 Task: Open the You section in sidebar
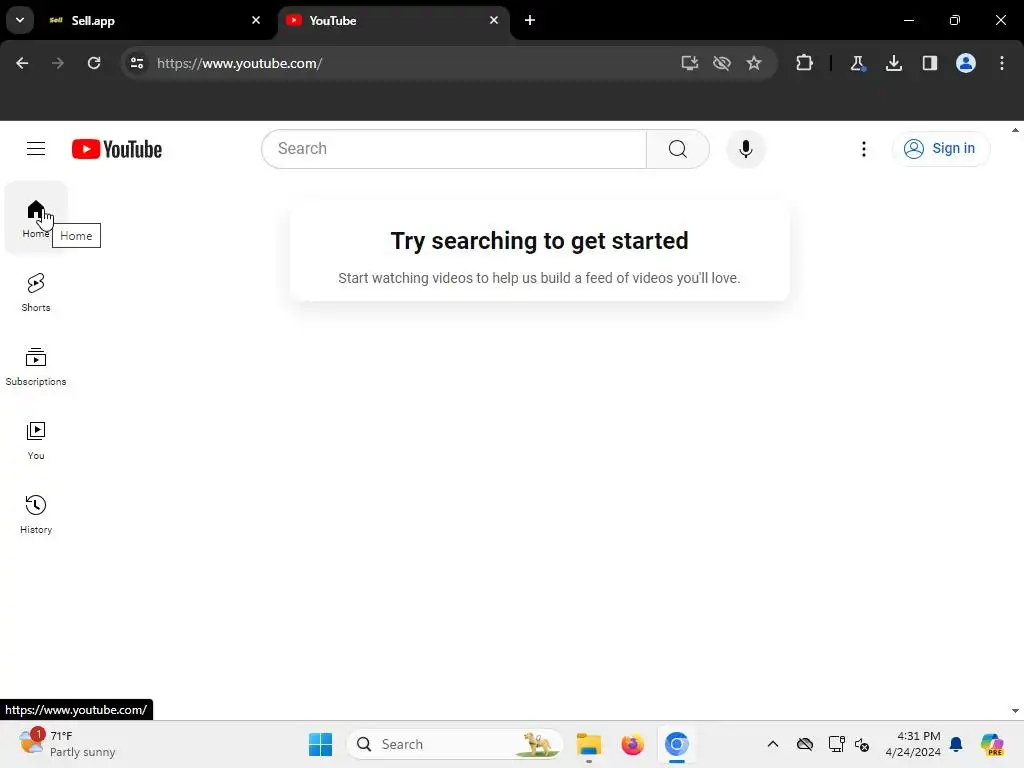(x=36, y=440)
